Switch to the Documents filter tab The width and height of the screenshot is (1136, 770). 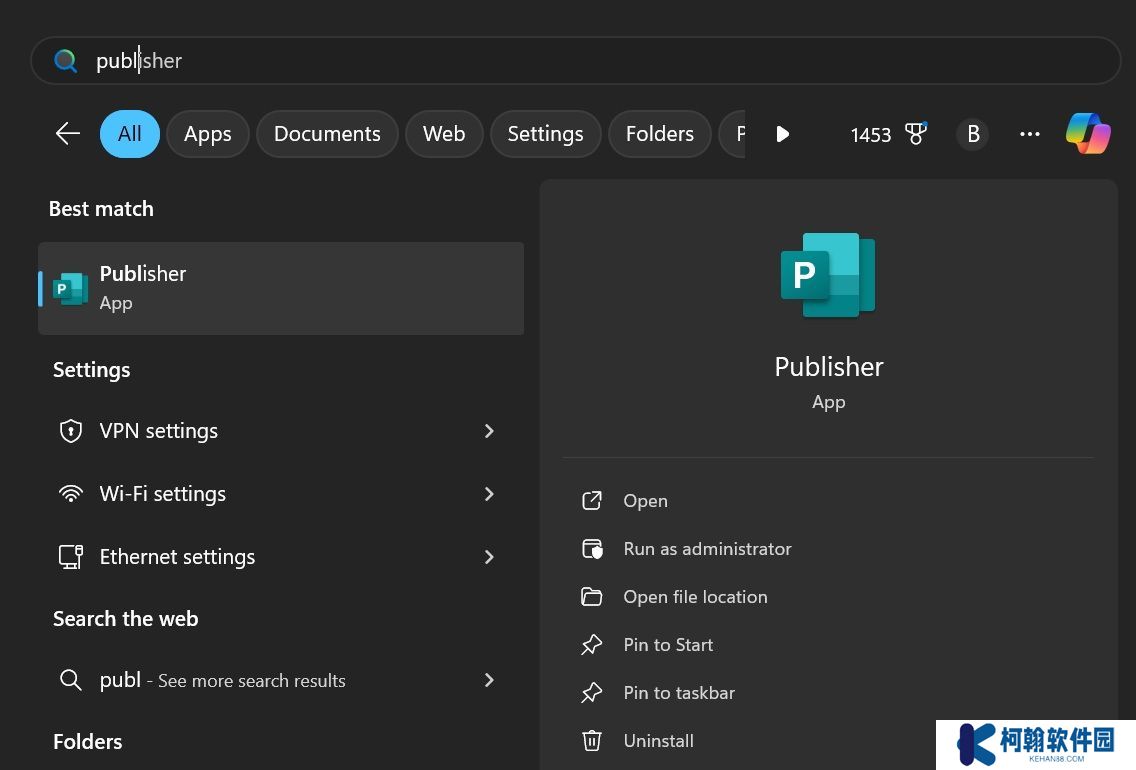(327, 134)
